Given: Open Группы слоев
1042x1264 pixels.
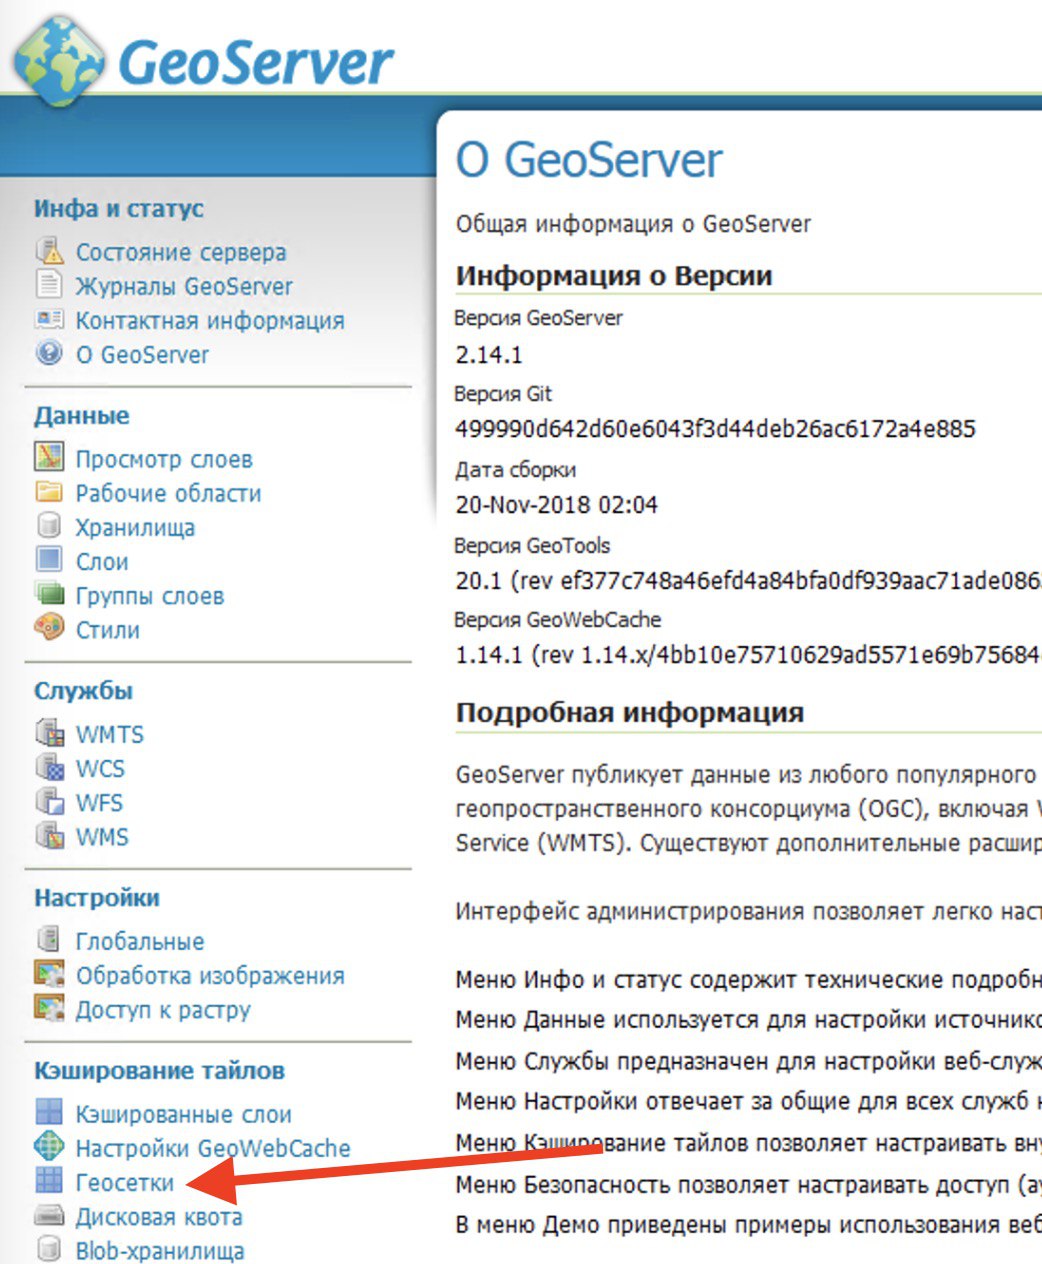Looking at the screenshot, I should (x=150, y=595).
